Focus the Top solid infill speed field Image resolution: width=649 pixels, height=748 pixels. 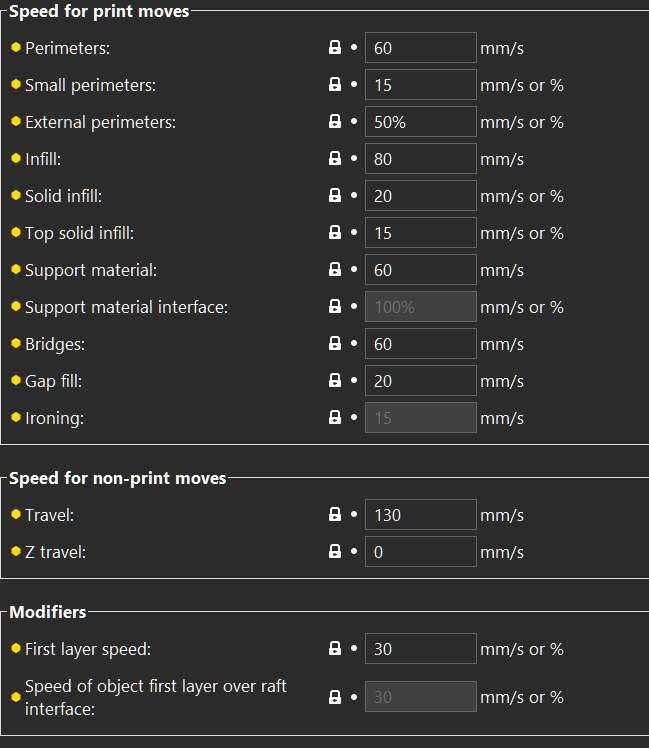click(420, 232)
